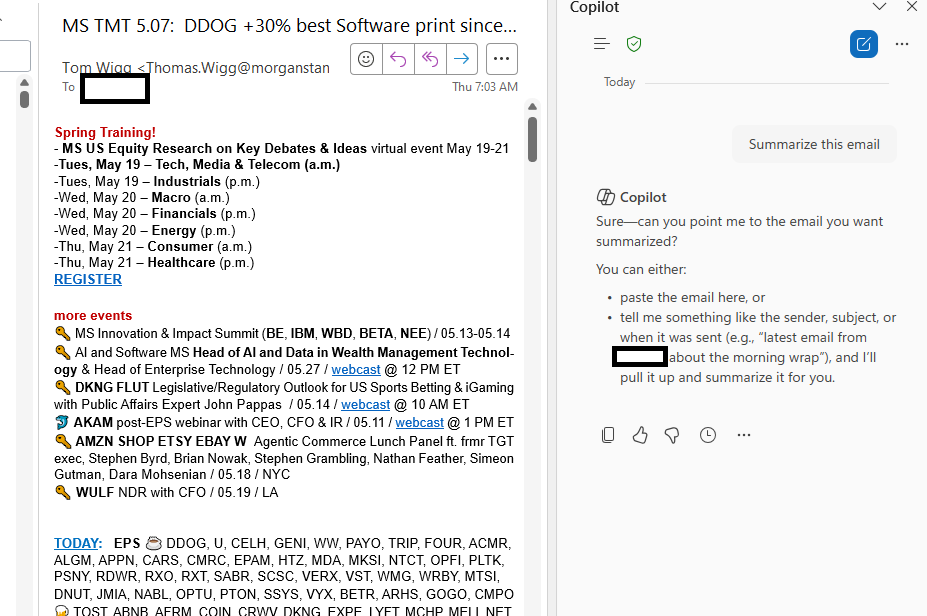927x616 pixels.
Task: Click the more events heading
Action: pos(93,316)
